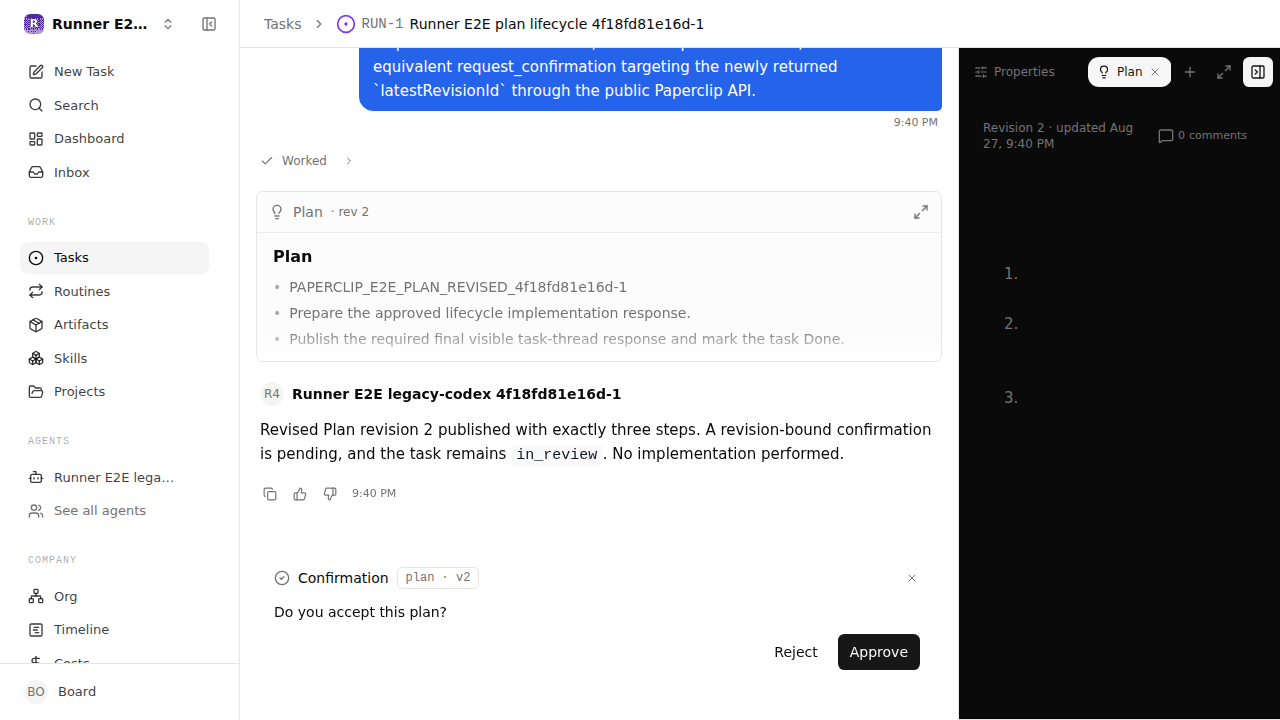Viewport: 1280px width, 720px height.
Task: Reject the plan
Action: tap(795, 652)
